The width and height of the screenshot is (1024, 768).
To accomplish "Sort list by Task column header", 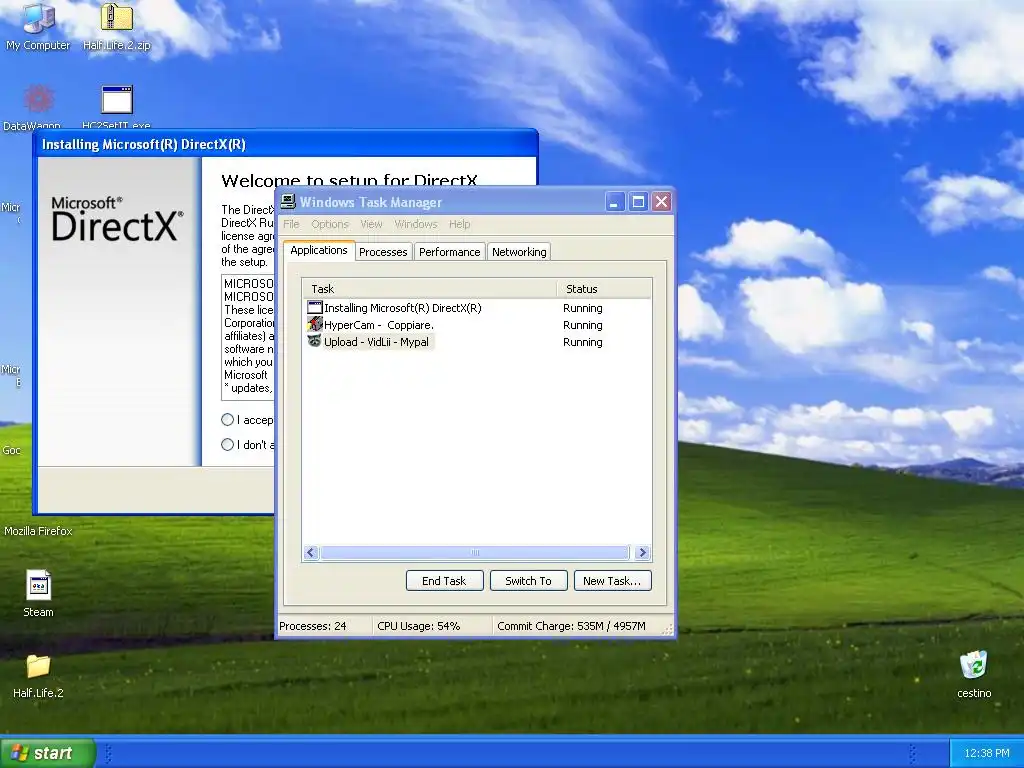I will [x=430, y=289].
